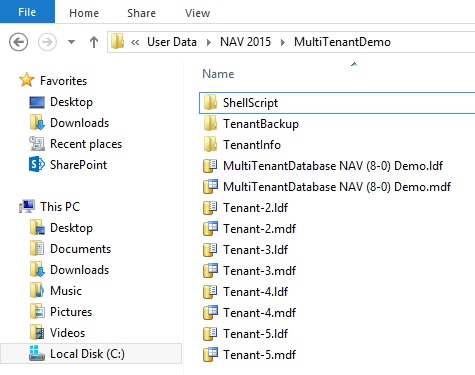This screenshot has height=375, width=475.
Task: Click the address bar folder icon
Action: [117, 42]
